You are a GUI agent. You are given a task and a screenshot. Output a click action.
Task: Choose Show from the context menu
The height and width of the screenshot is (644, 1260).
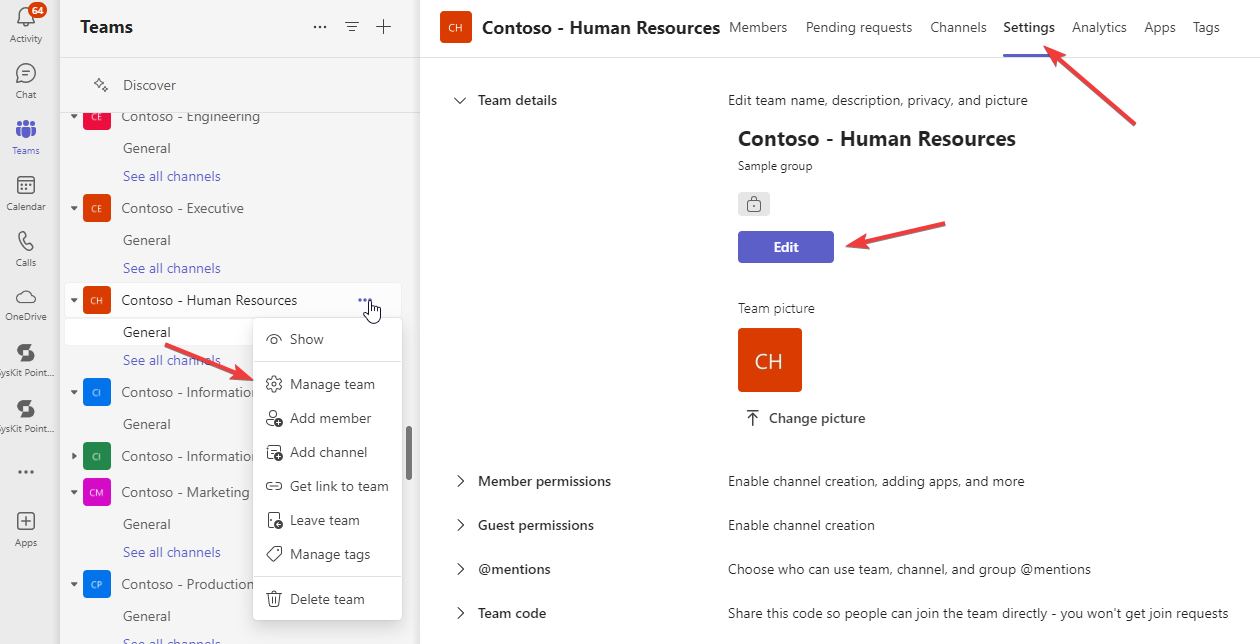pyautogui.click(x=327, y=339)
